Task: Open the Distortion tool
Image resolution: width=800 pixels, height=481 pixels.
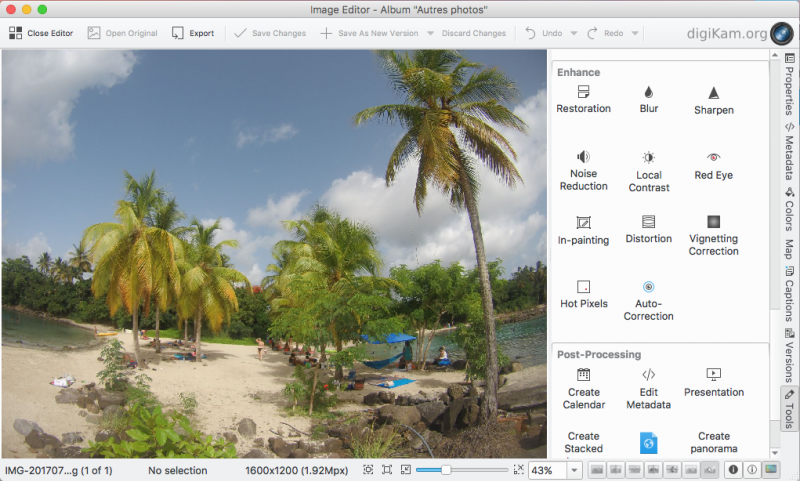Action: tap(648, 230)
